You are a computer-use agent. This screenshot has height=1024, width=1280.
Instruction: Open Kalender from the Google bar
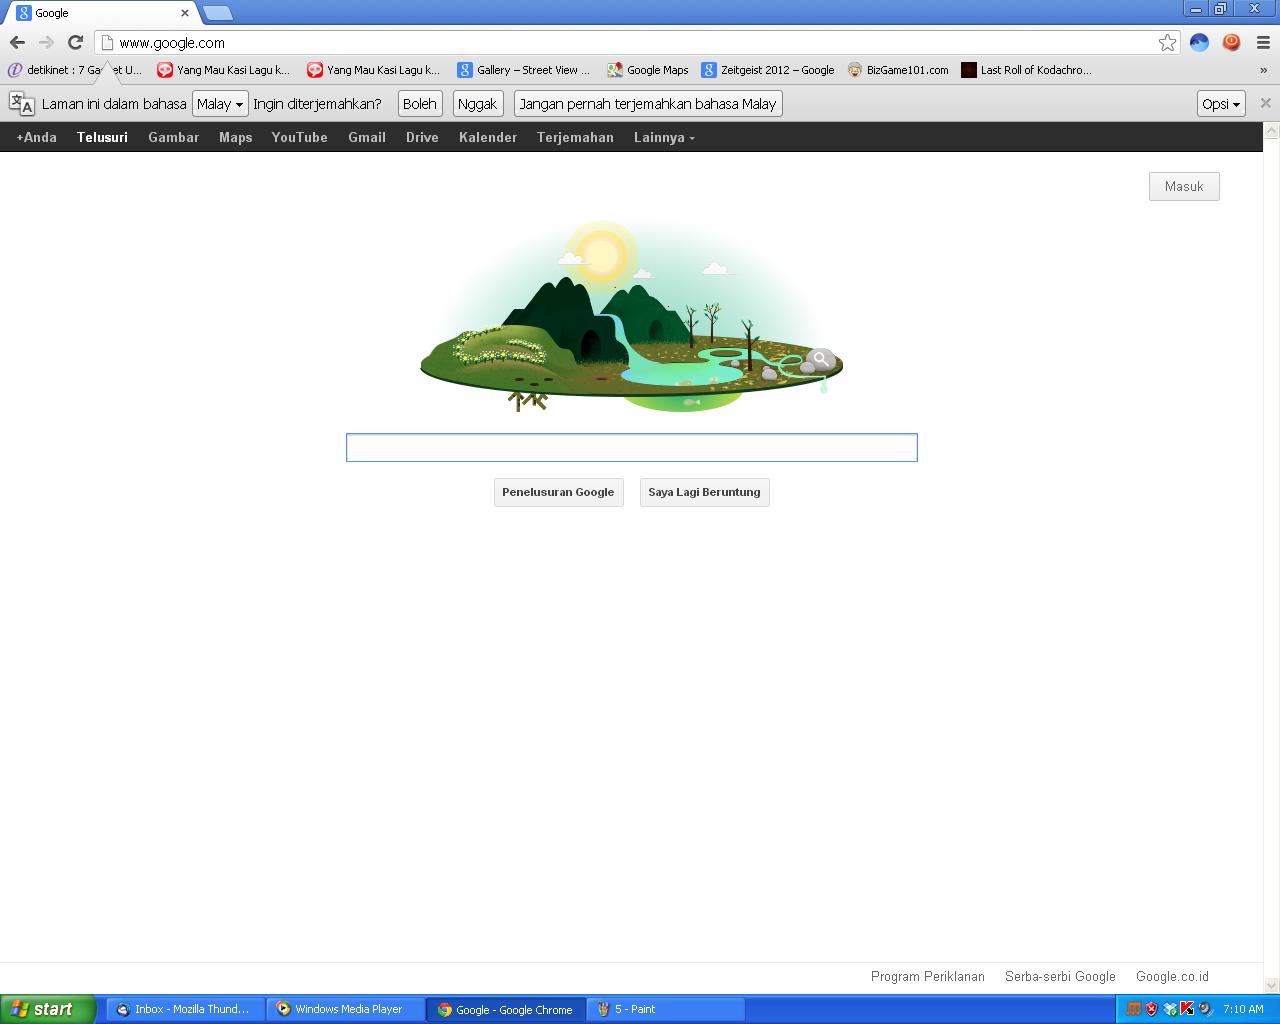[x=488, y=137]
